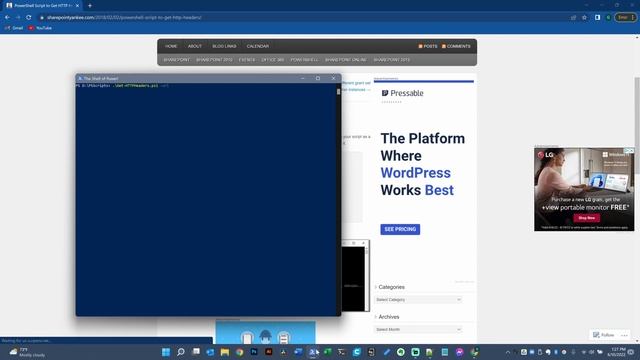This screenshot has height=360, width=640.
Task: Switch to PowerShell in the taskbar
Action: coord(313,352)
